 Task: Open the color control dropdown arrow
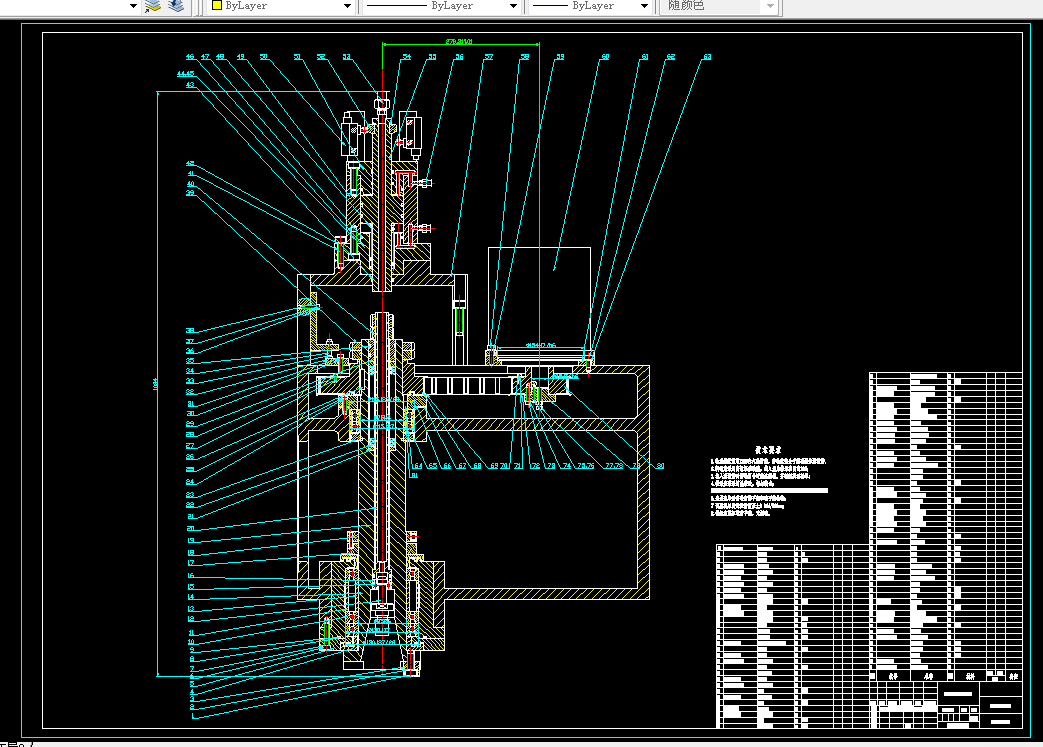(x=347, y=6)
